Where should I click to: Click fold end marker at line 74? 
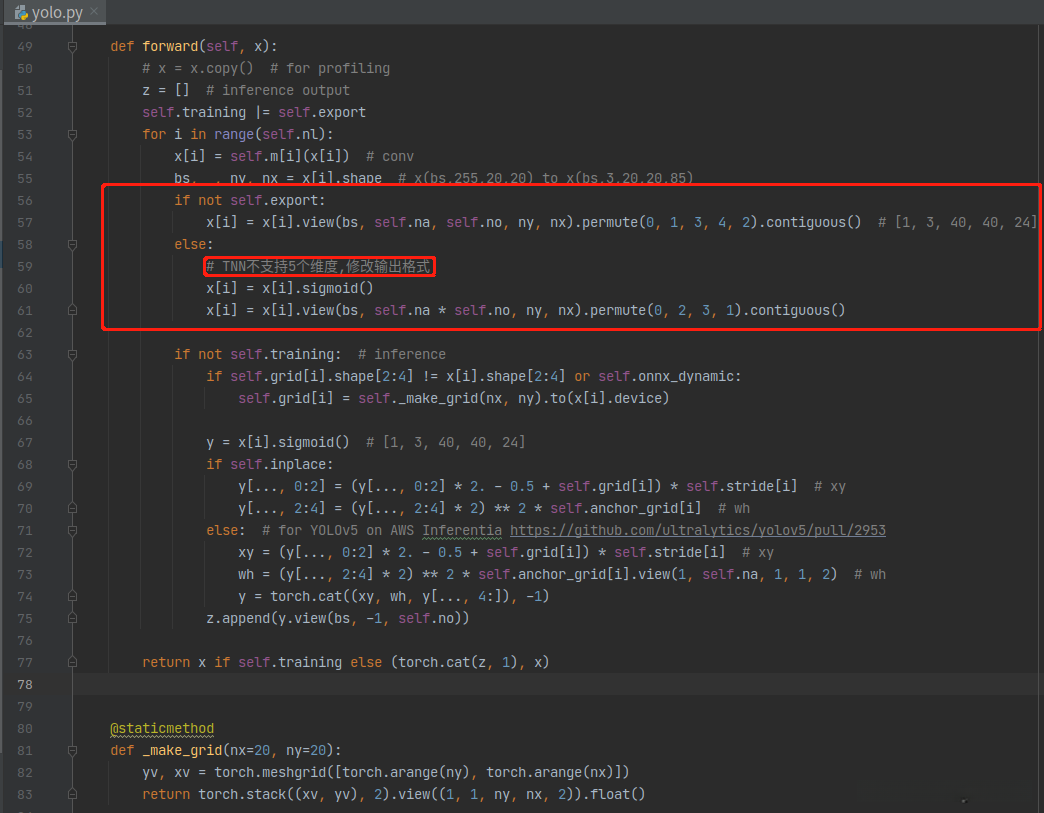click(x=73, y=596)
